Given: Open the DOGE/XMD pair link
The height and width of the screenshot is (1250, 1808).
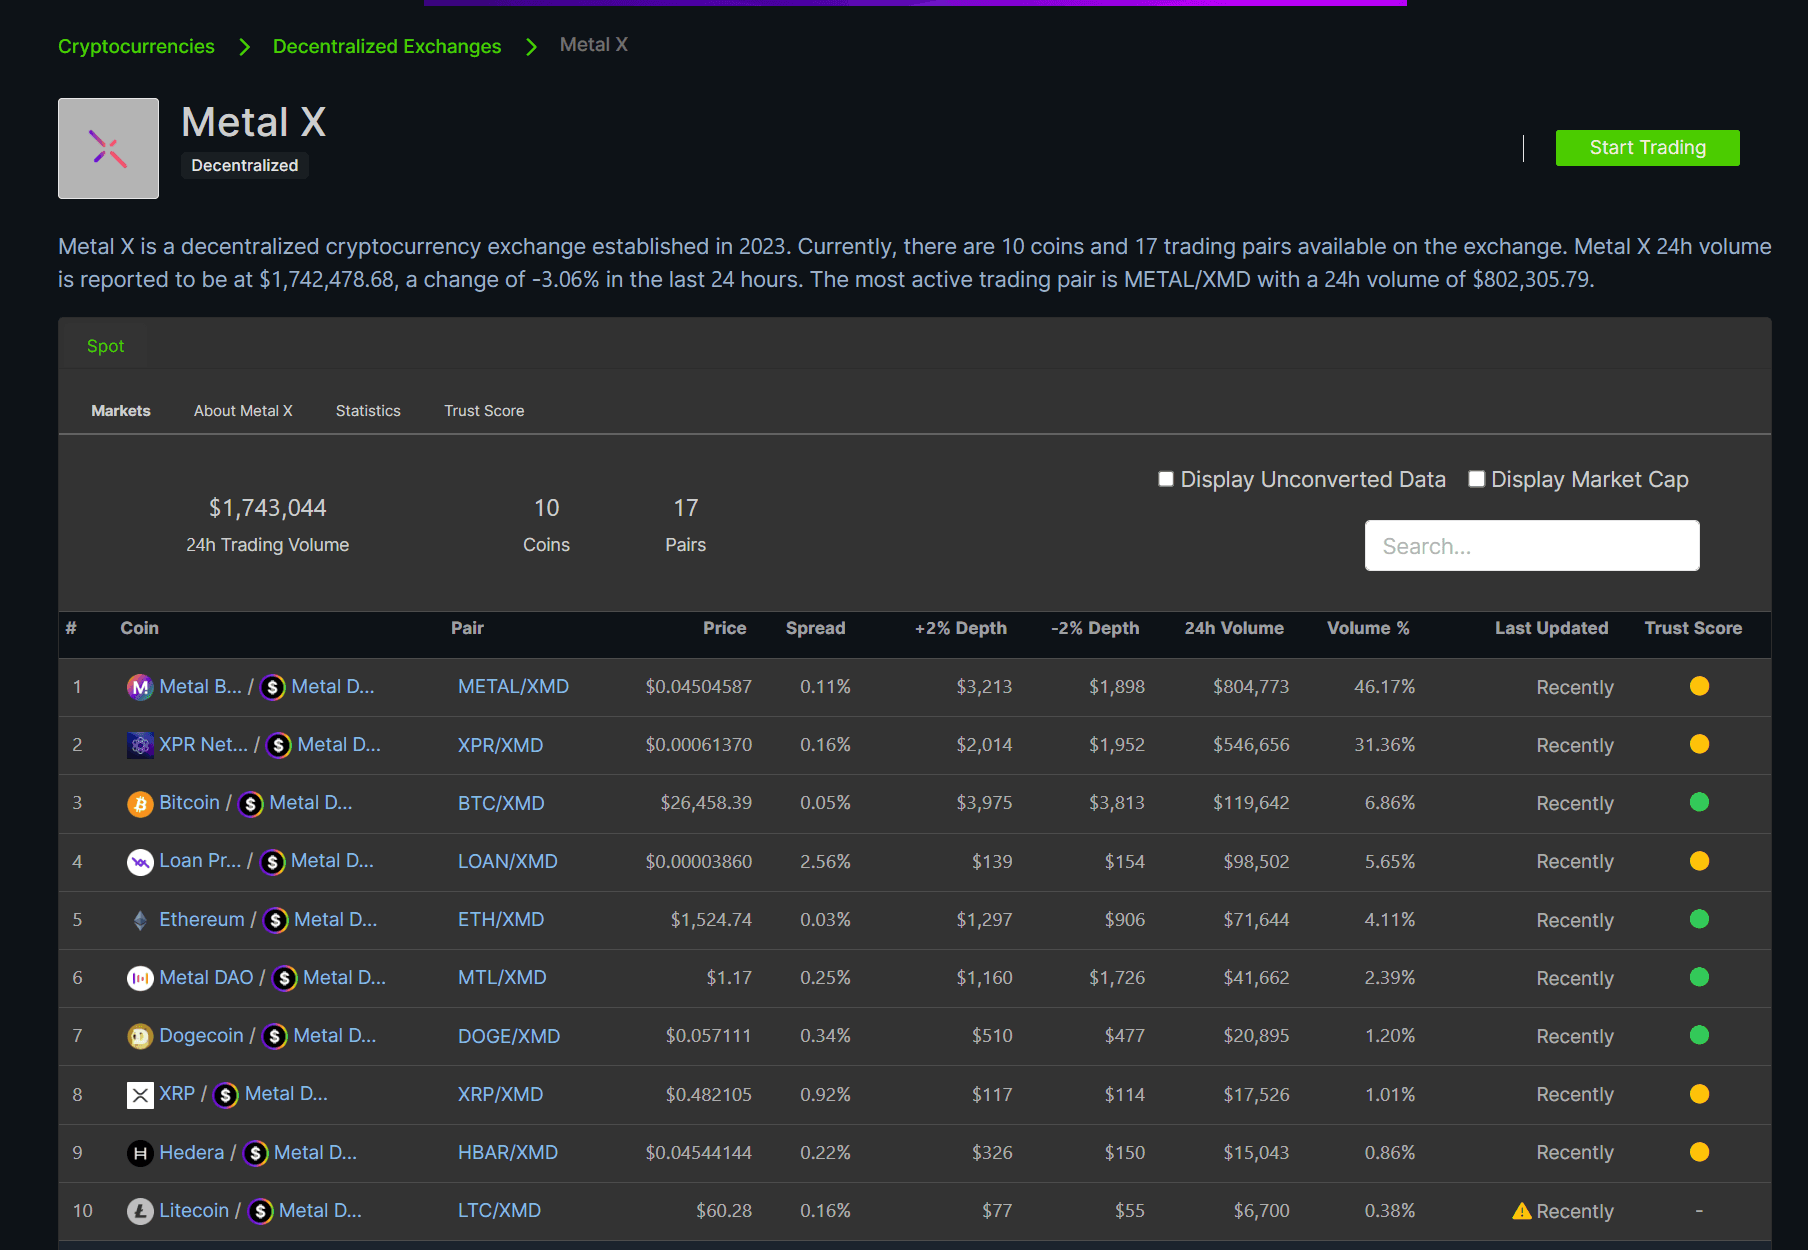Looking at the screenshot, I should click(x=509, y=1036).
